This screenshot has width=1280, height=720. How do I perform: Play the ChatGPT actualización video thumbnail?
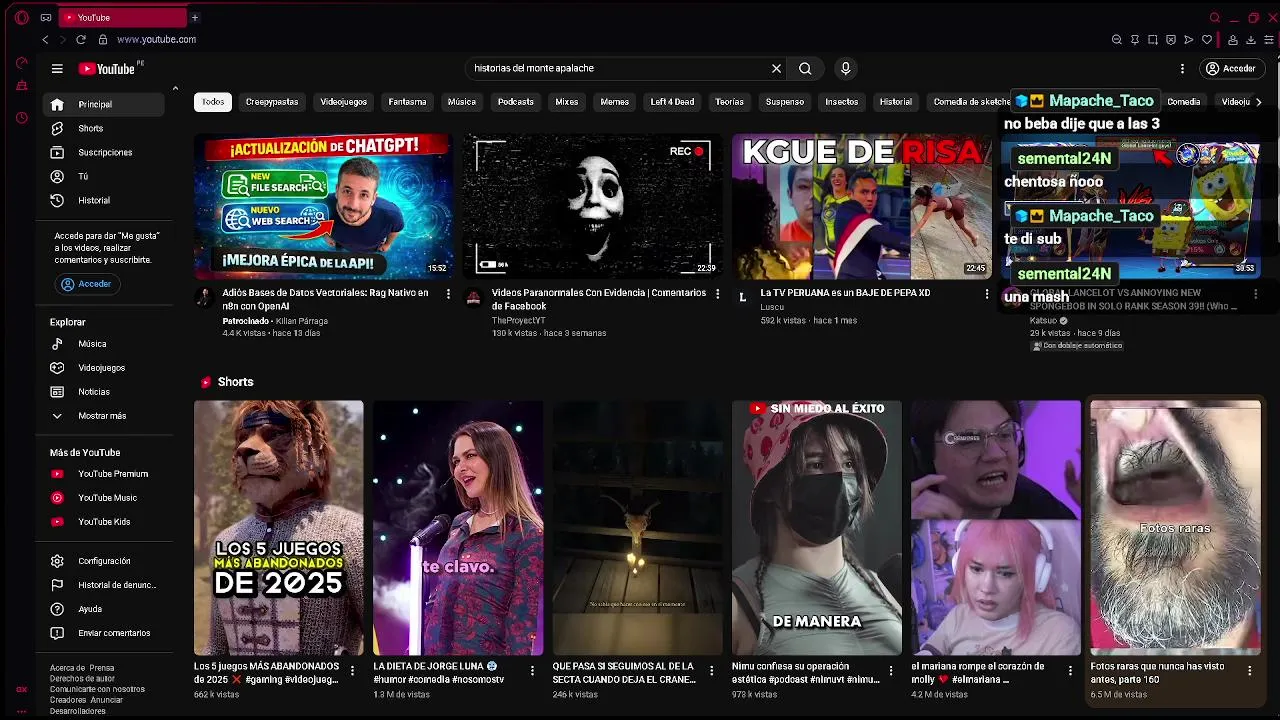click(323, 206)
